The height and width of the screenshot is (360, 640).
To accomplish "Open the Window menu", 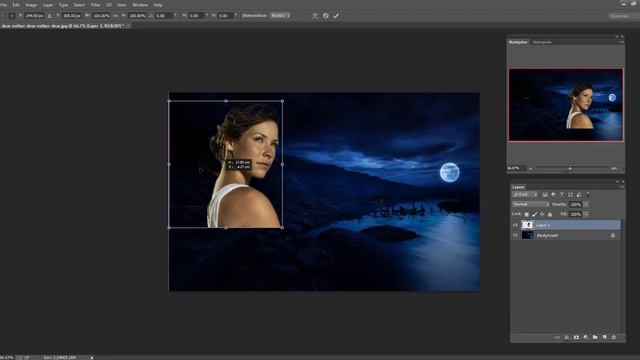I will (140, 5).
